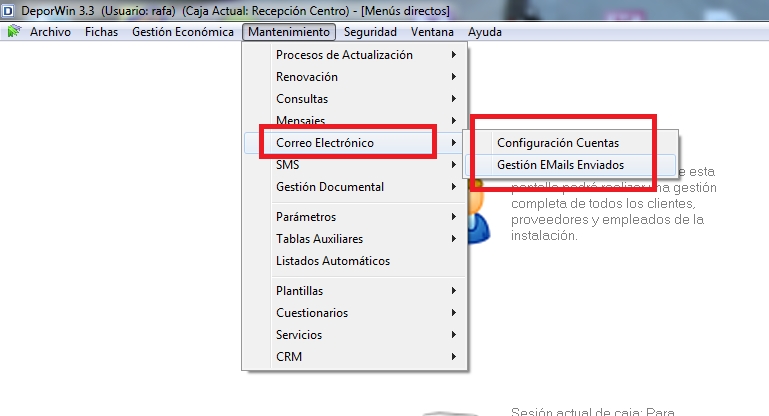
Task: Expand the SMS submenu arrow
Action: pyautogui.click(x=454, y=165)
